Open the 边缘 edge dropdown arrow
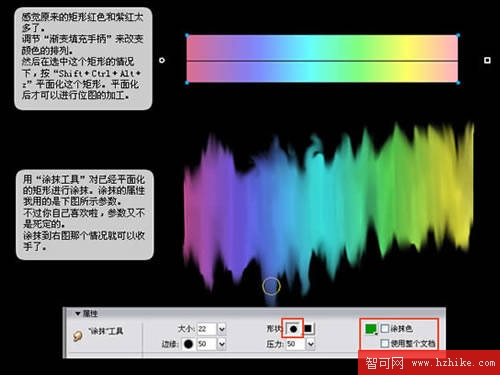 click(222, 344)
